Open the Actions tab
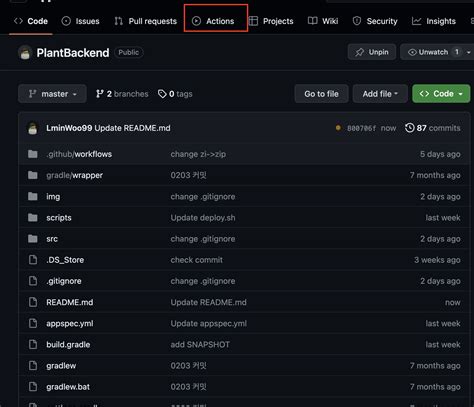Image resolution: width=474 pixels, height=407 pixels. tap(213, 21)
